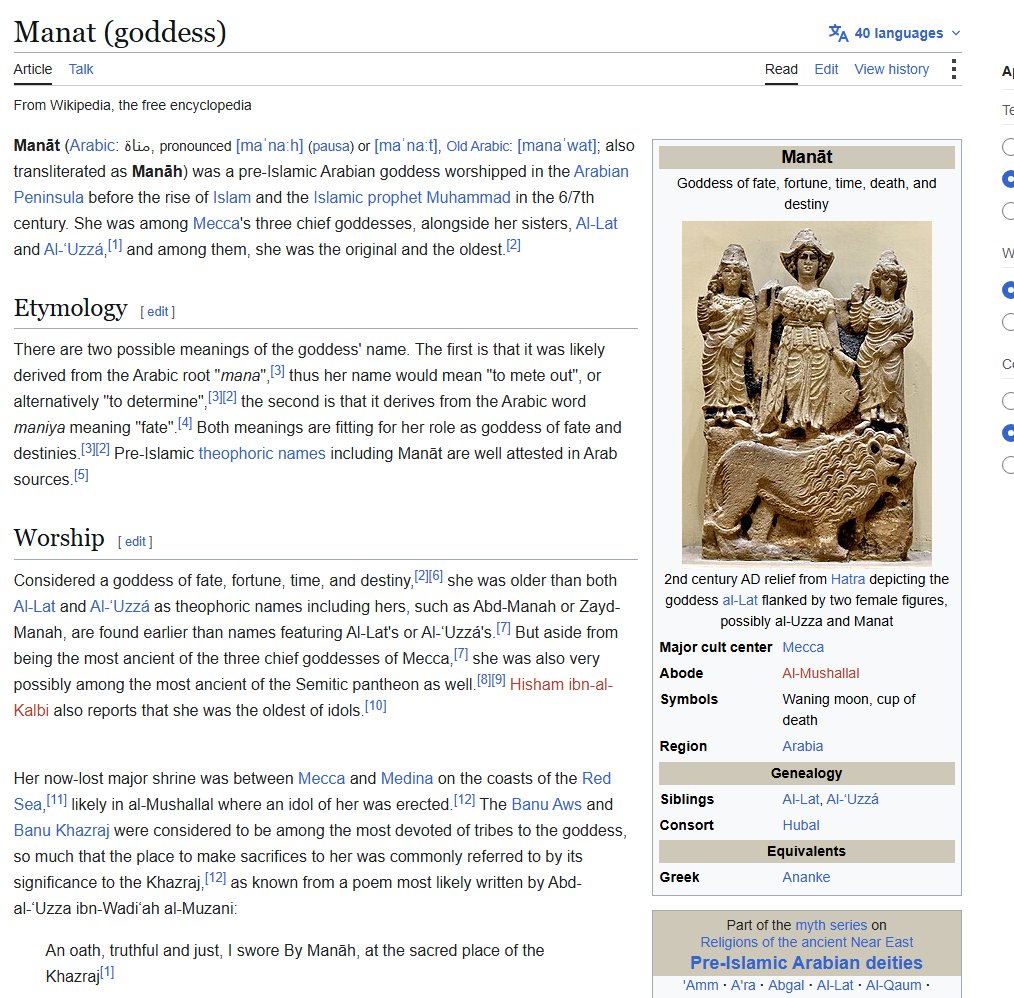Open Pre-Islamic Arabian deities heading link

(806, 963)
